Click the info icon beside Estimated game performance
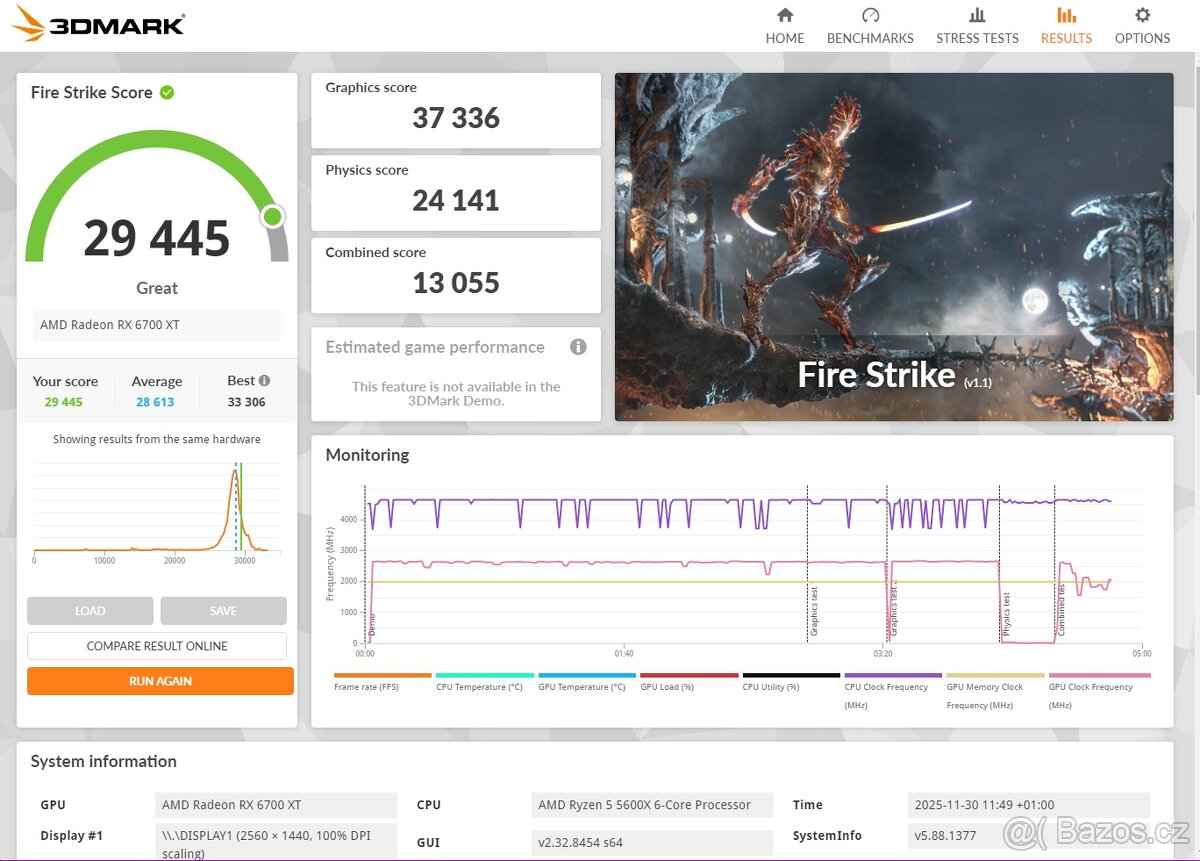The image size is (1200, 861). tap(578, 347)
